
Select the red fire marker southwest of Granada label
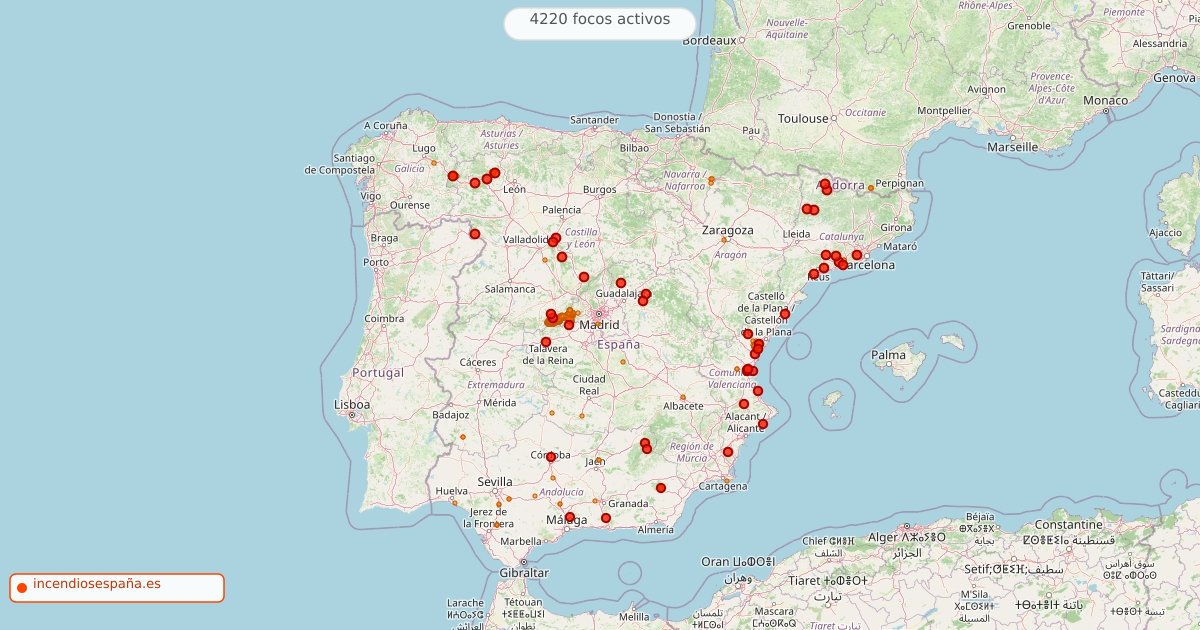tap(606, 518)
